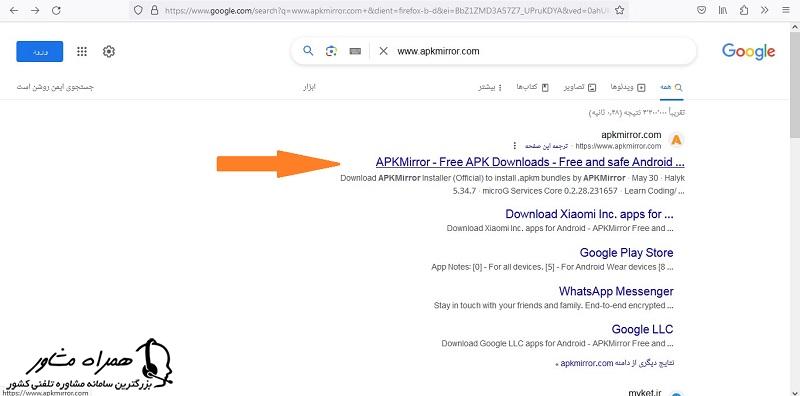This screenshot has width=800, height=396.
Task: Go back with the browser back arrow
Action: 13,10
